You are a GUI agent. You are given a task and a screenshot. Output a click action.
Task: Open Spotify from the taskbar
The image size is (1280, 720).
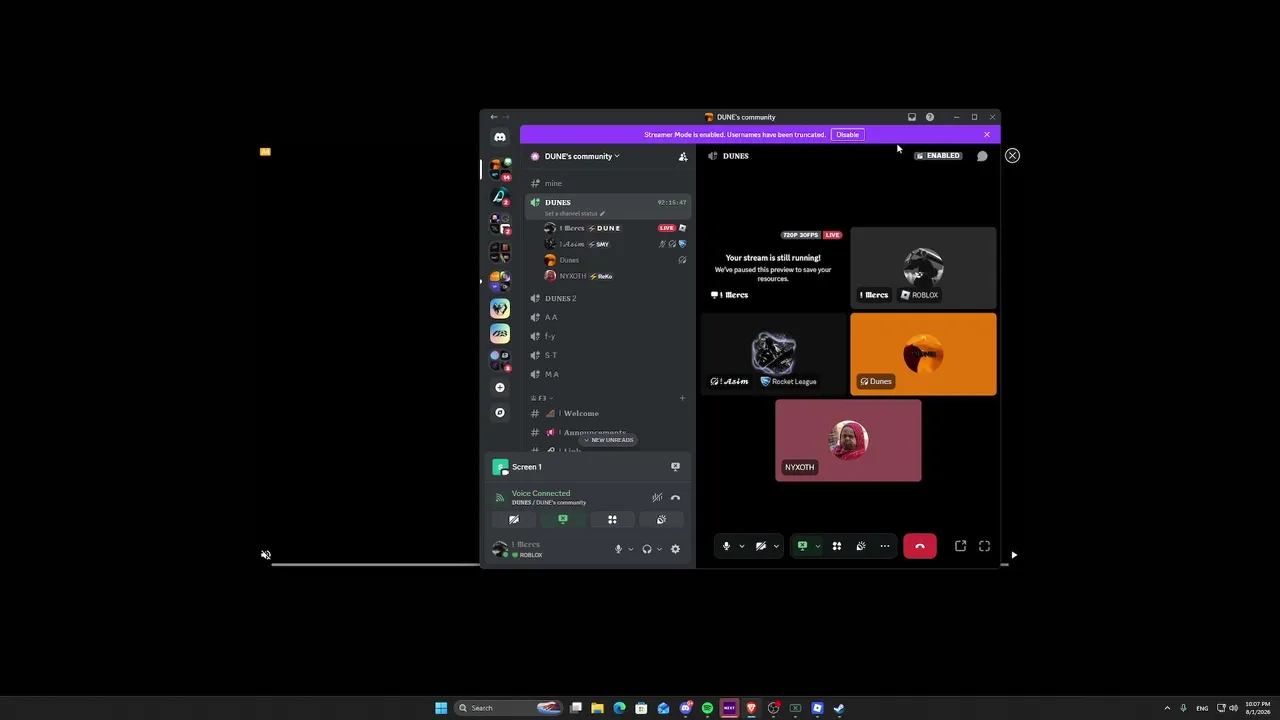(707, 708)
